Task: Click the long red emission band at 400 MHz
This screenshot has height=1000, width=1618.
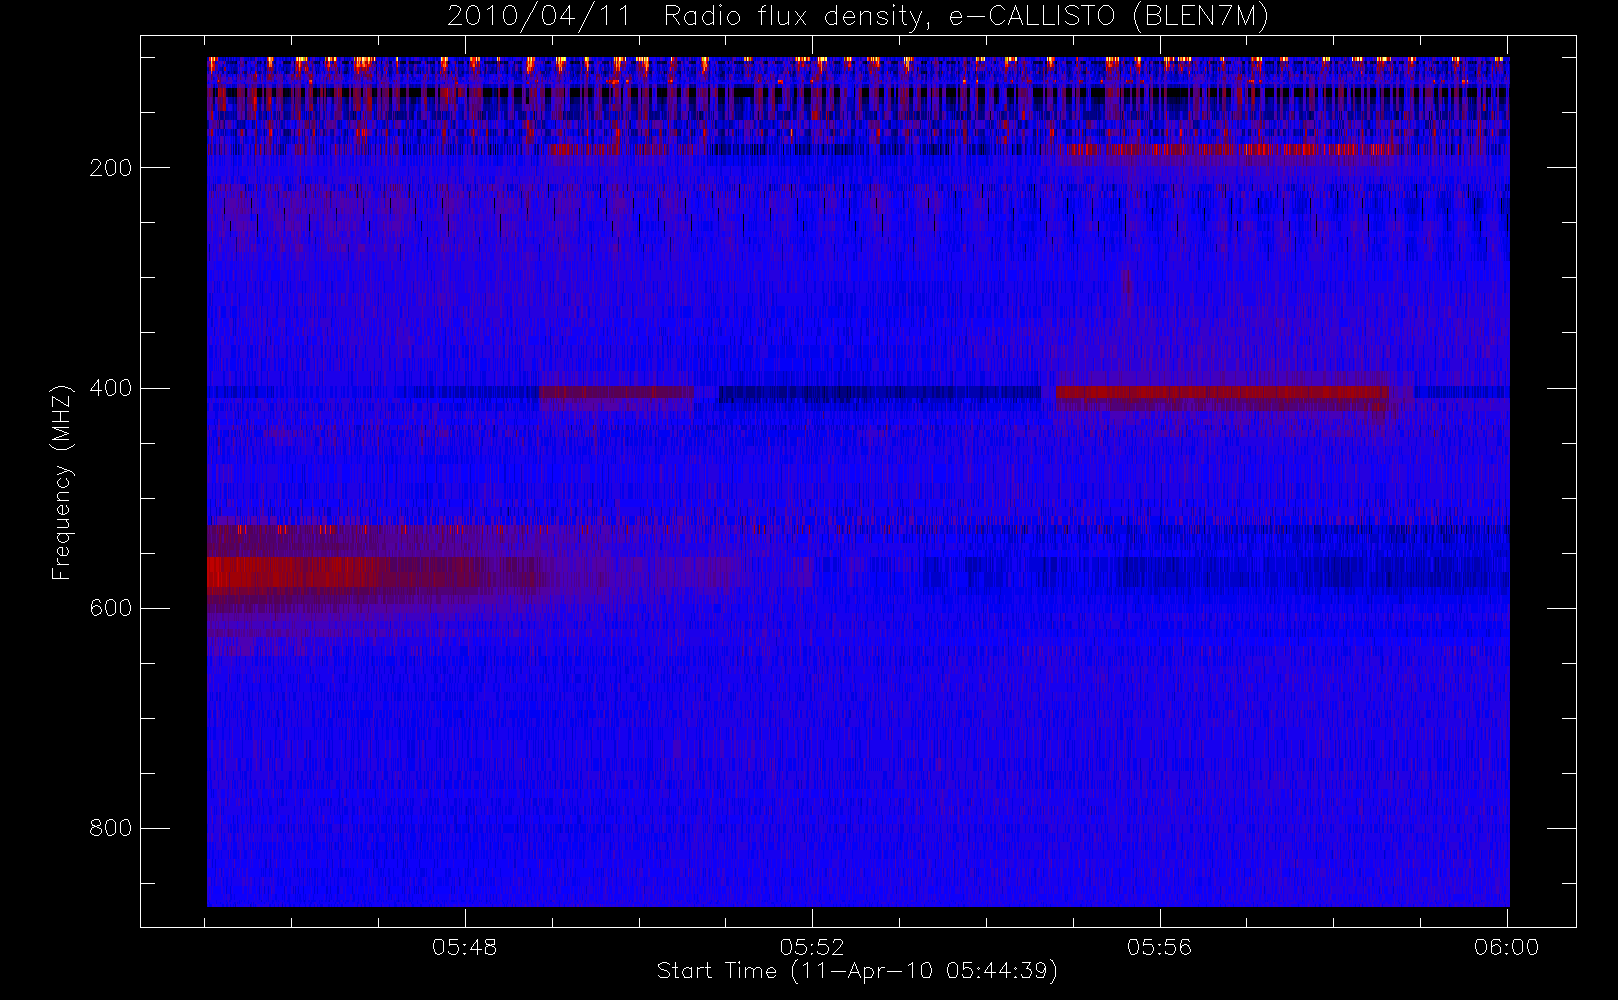Action: [1222, 392]
